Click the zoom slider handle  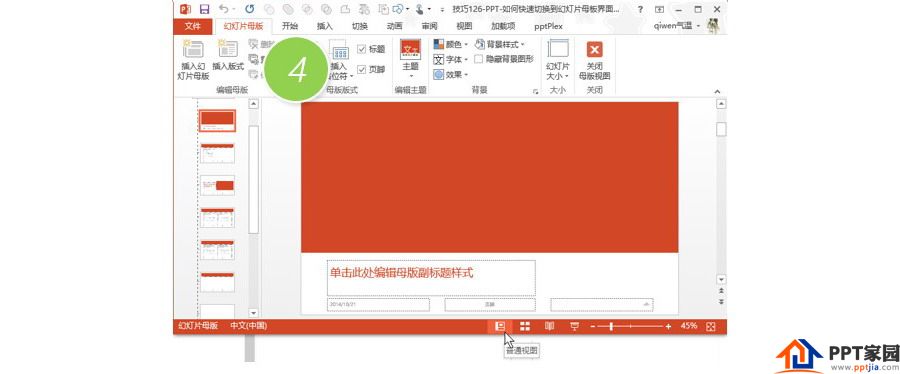[611, 326]
